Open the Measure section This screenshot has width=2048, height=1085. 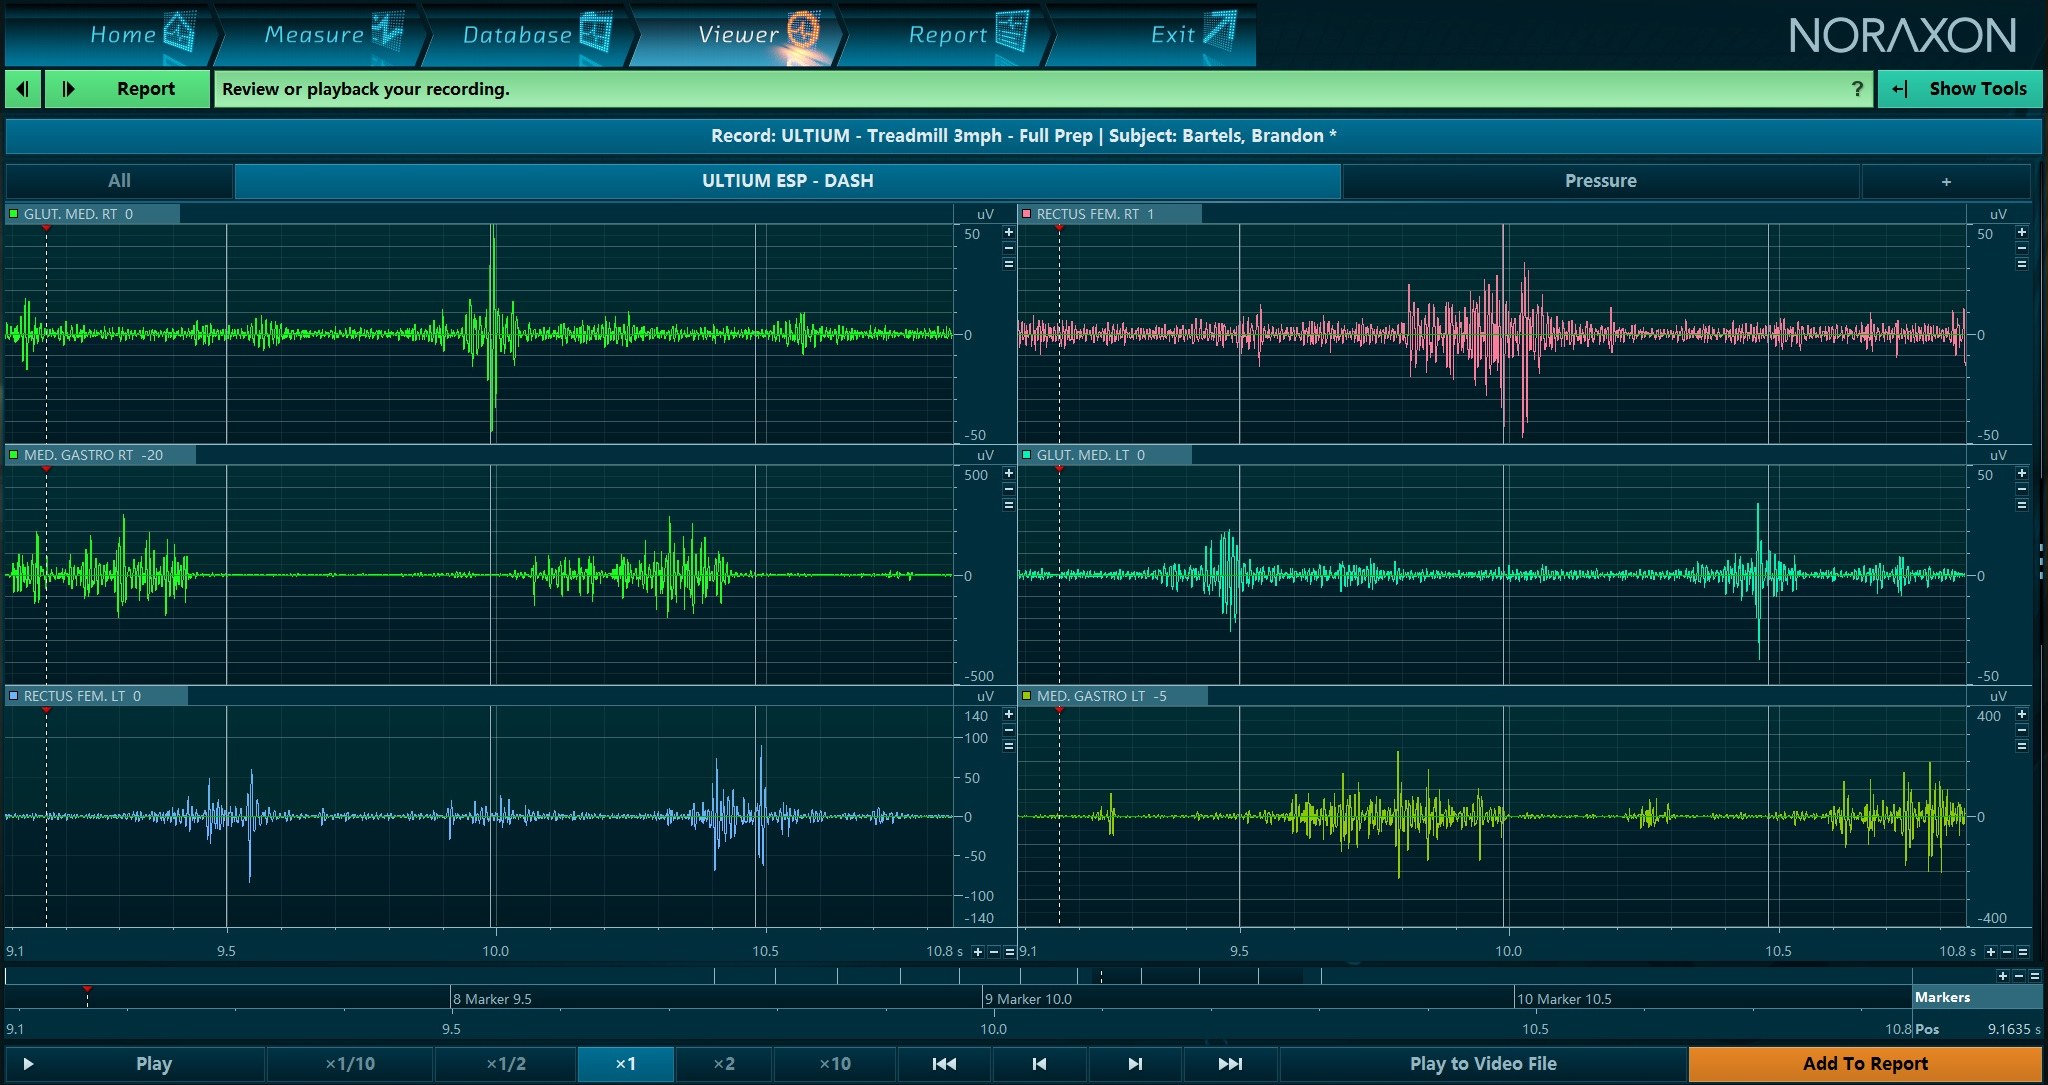point(320,34)
